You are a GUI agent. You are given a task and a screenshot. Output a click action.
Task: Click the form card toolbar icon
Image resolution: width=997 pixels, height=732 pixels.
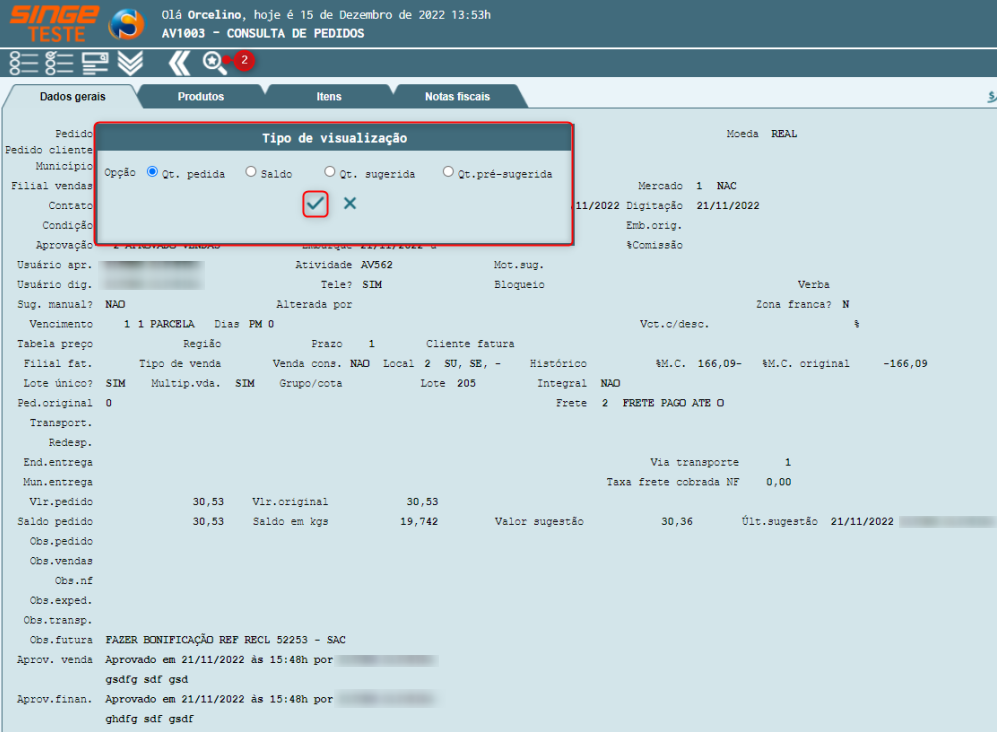point(95,63)
